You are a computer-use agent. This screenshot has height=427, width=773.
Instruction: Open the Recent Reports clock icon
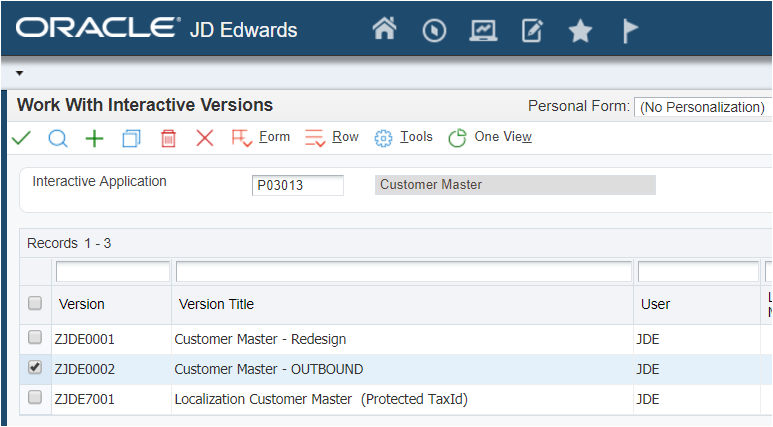tap(434, 31)
